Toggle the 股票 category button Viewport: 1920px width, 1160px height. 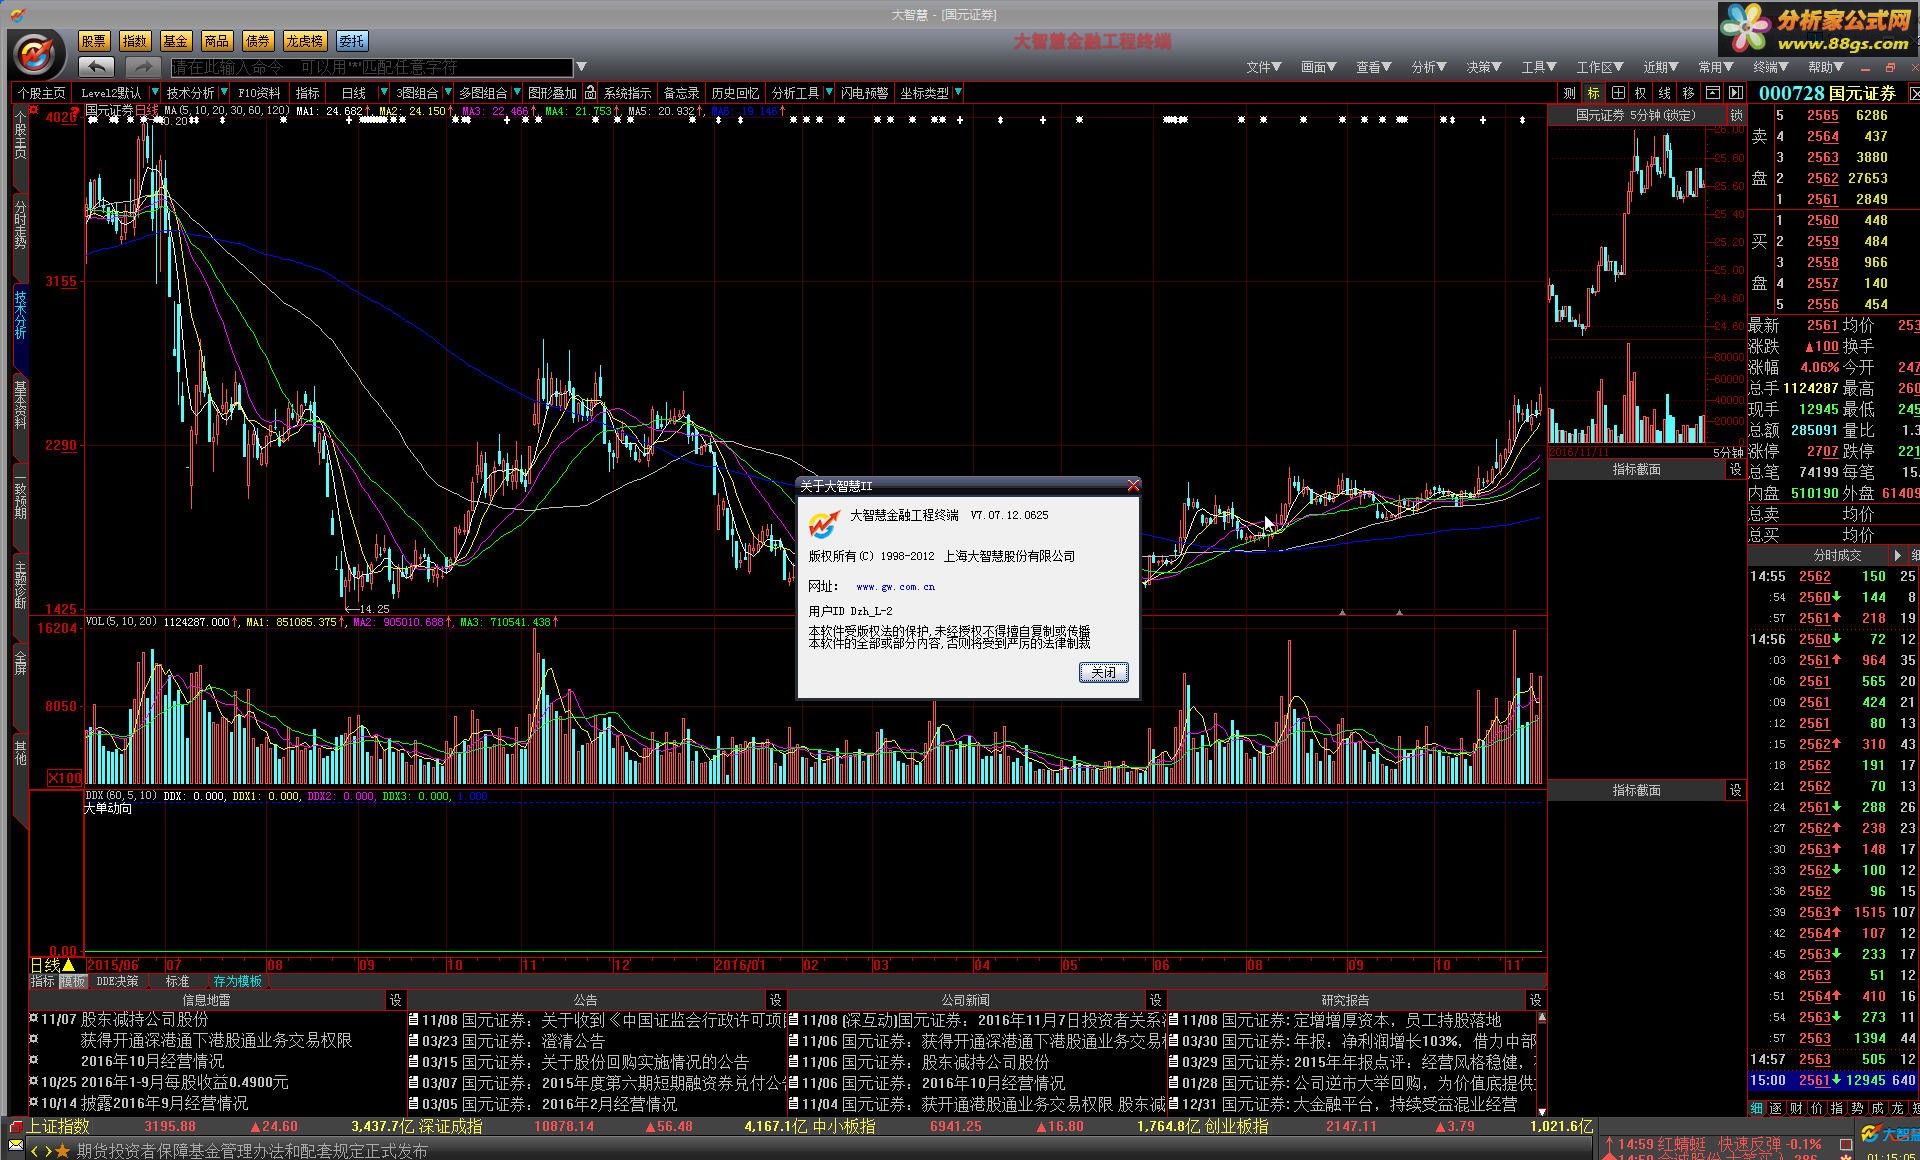(94, 41)
